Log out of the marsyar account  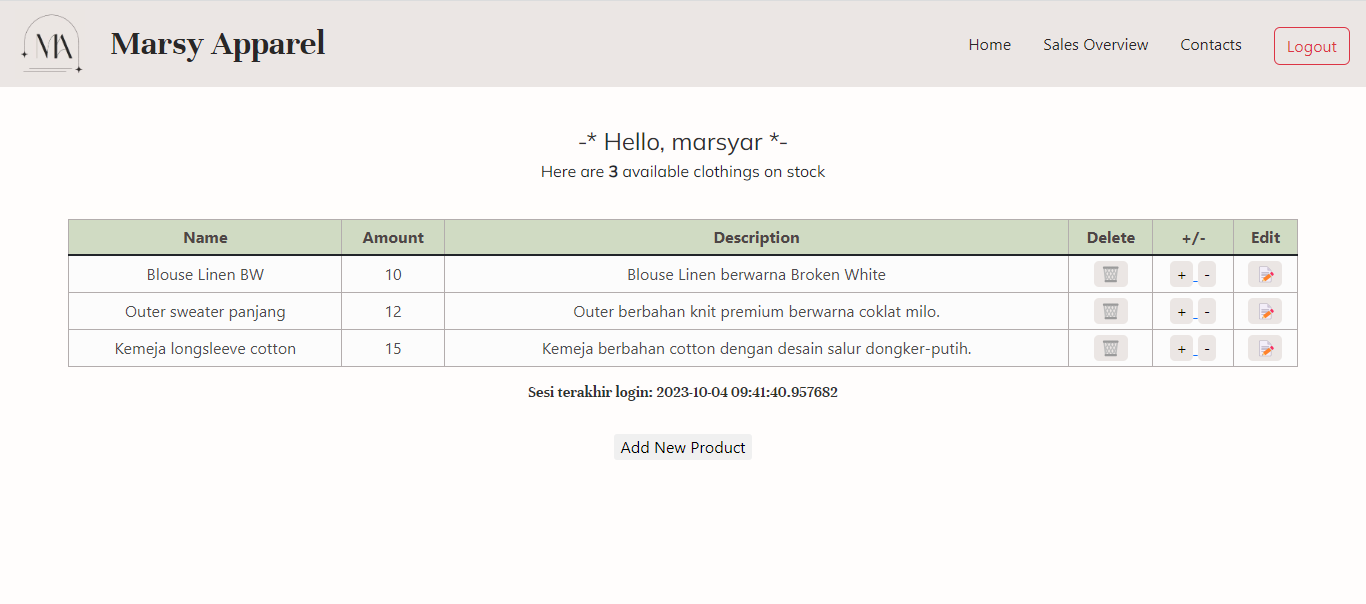coord(1311,45)
